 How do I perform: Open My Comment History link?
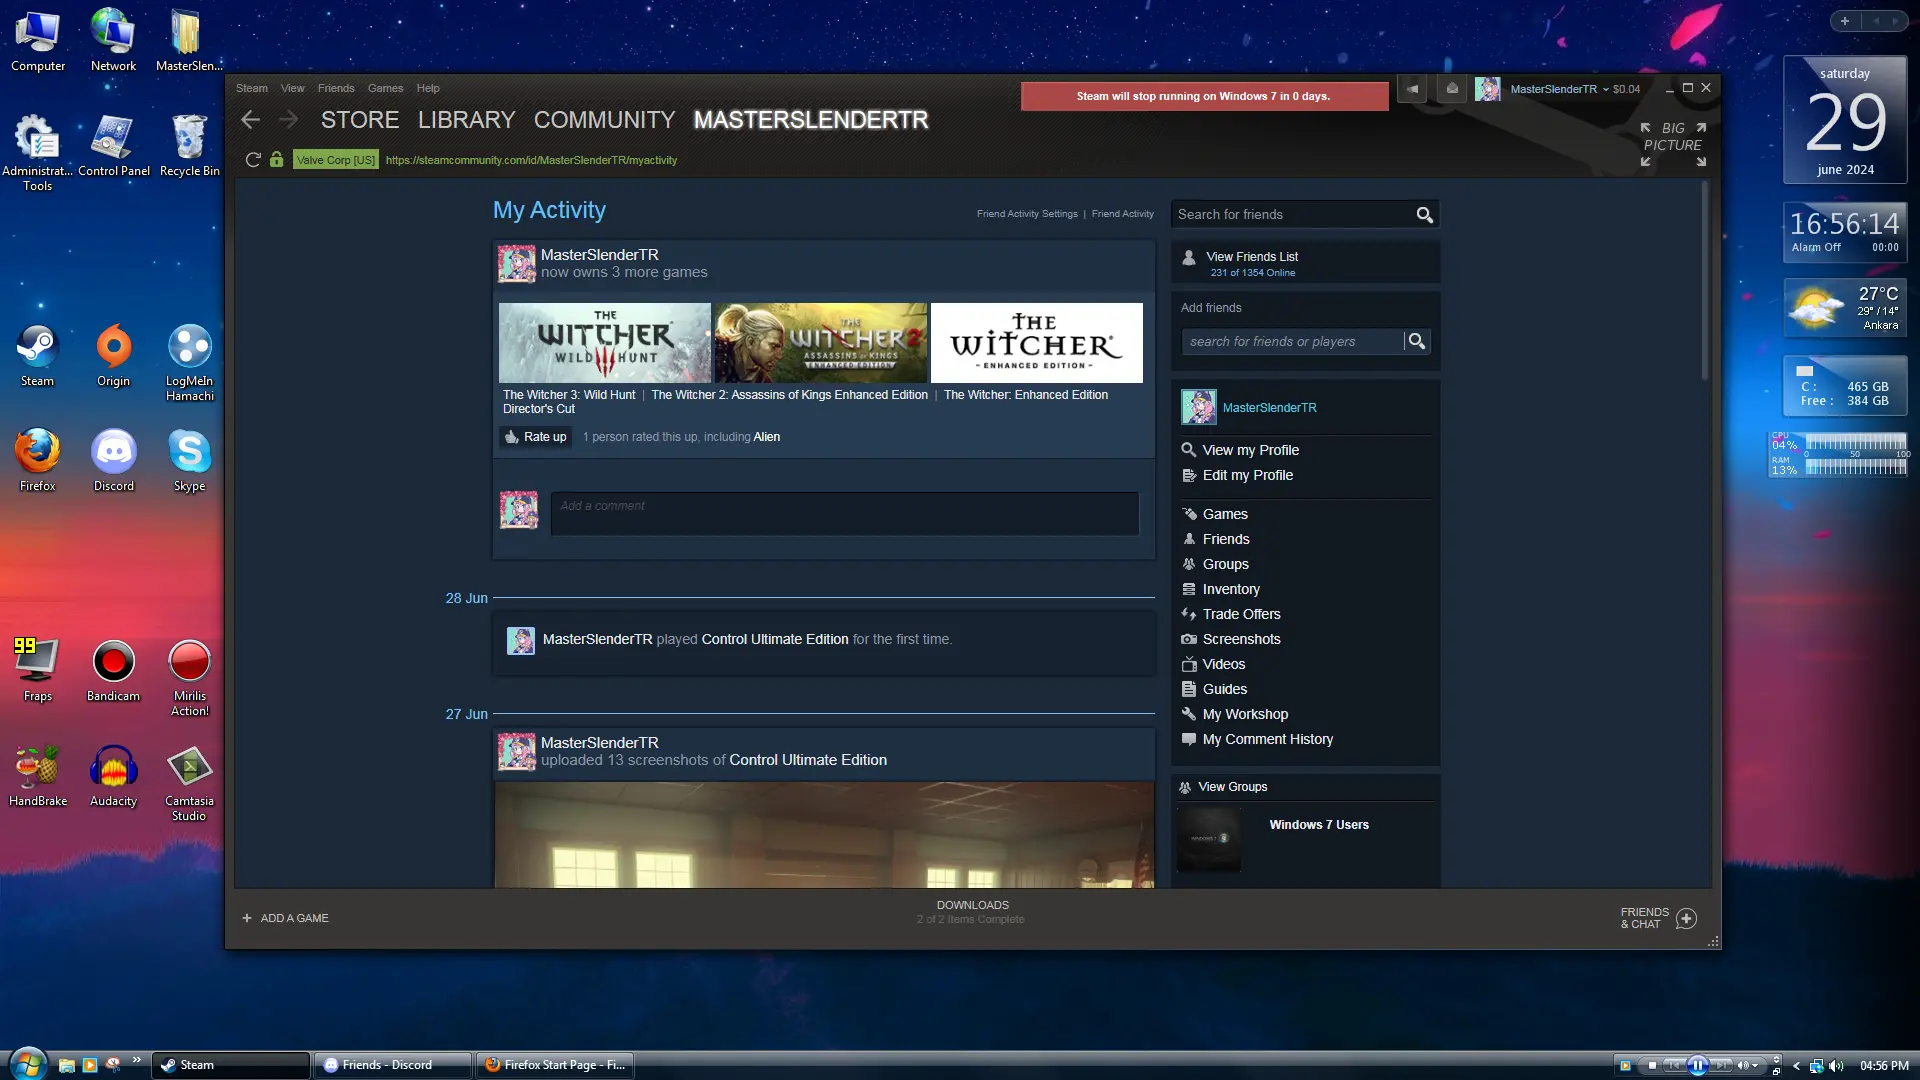coord(1267,739)
